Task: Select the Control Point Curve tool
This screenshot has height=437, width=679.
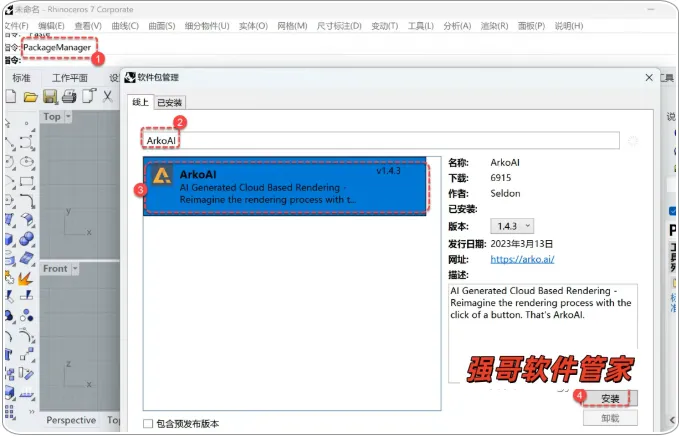Action: click(x=26, y=142)
